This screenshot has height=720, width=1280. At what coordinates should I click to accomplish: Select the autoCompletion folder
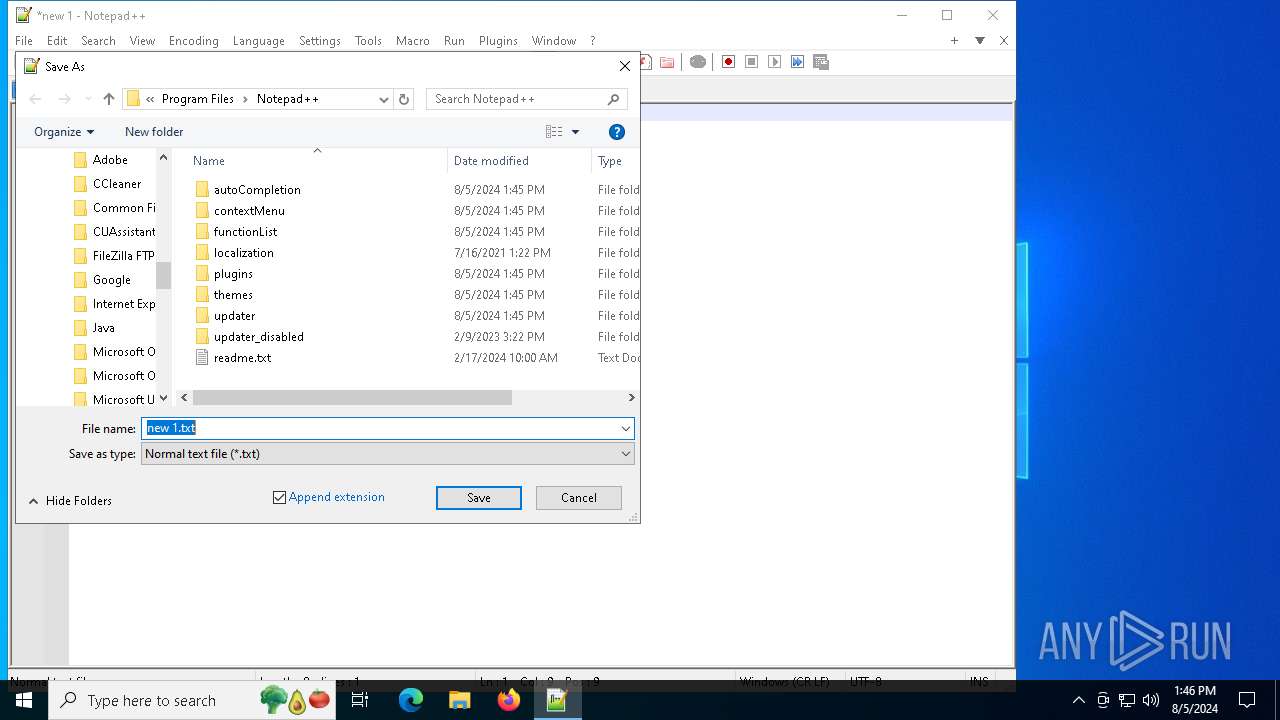257,190
